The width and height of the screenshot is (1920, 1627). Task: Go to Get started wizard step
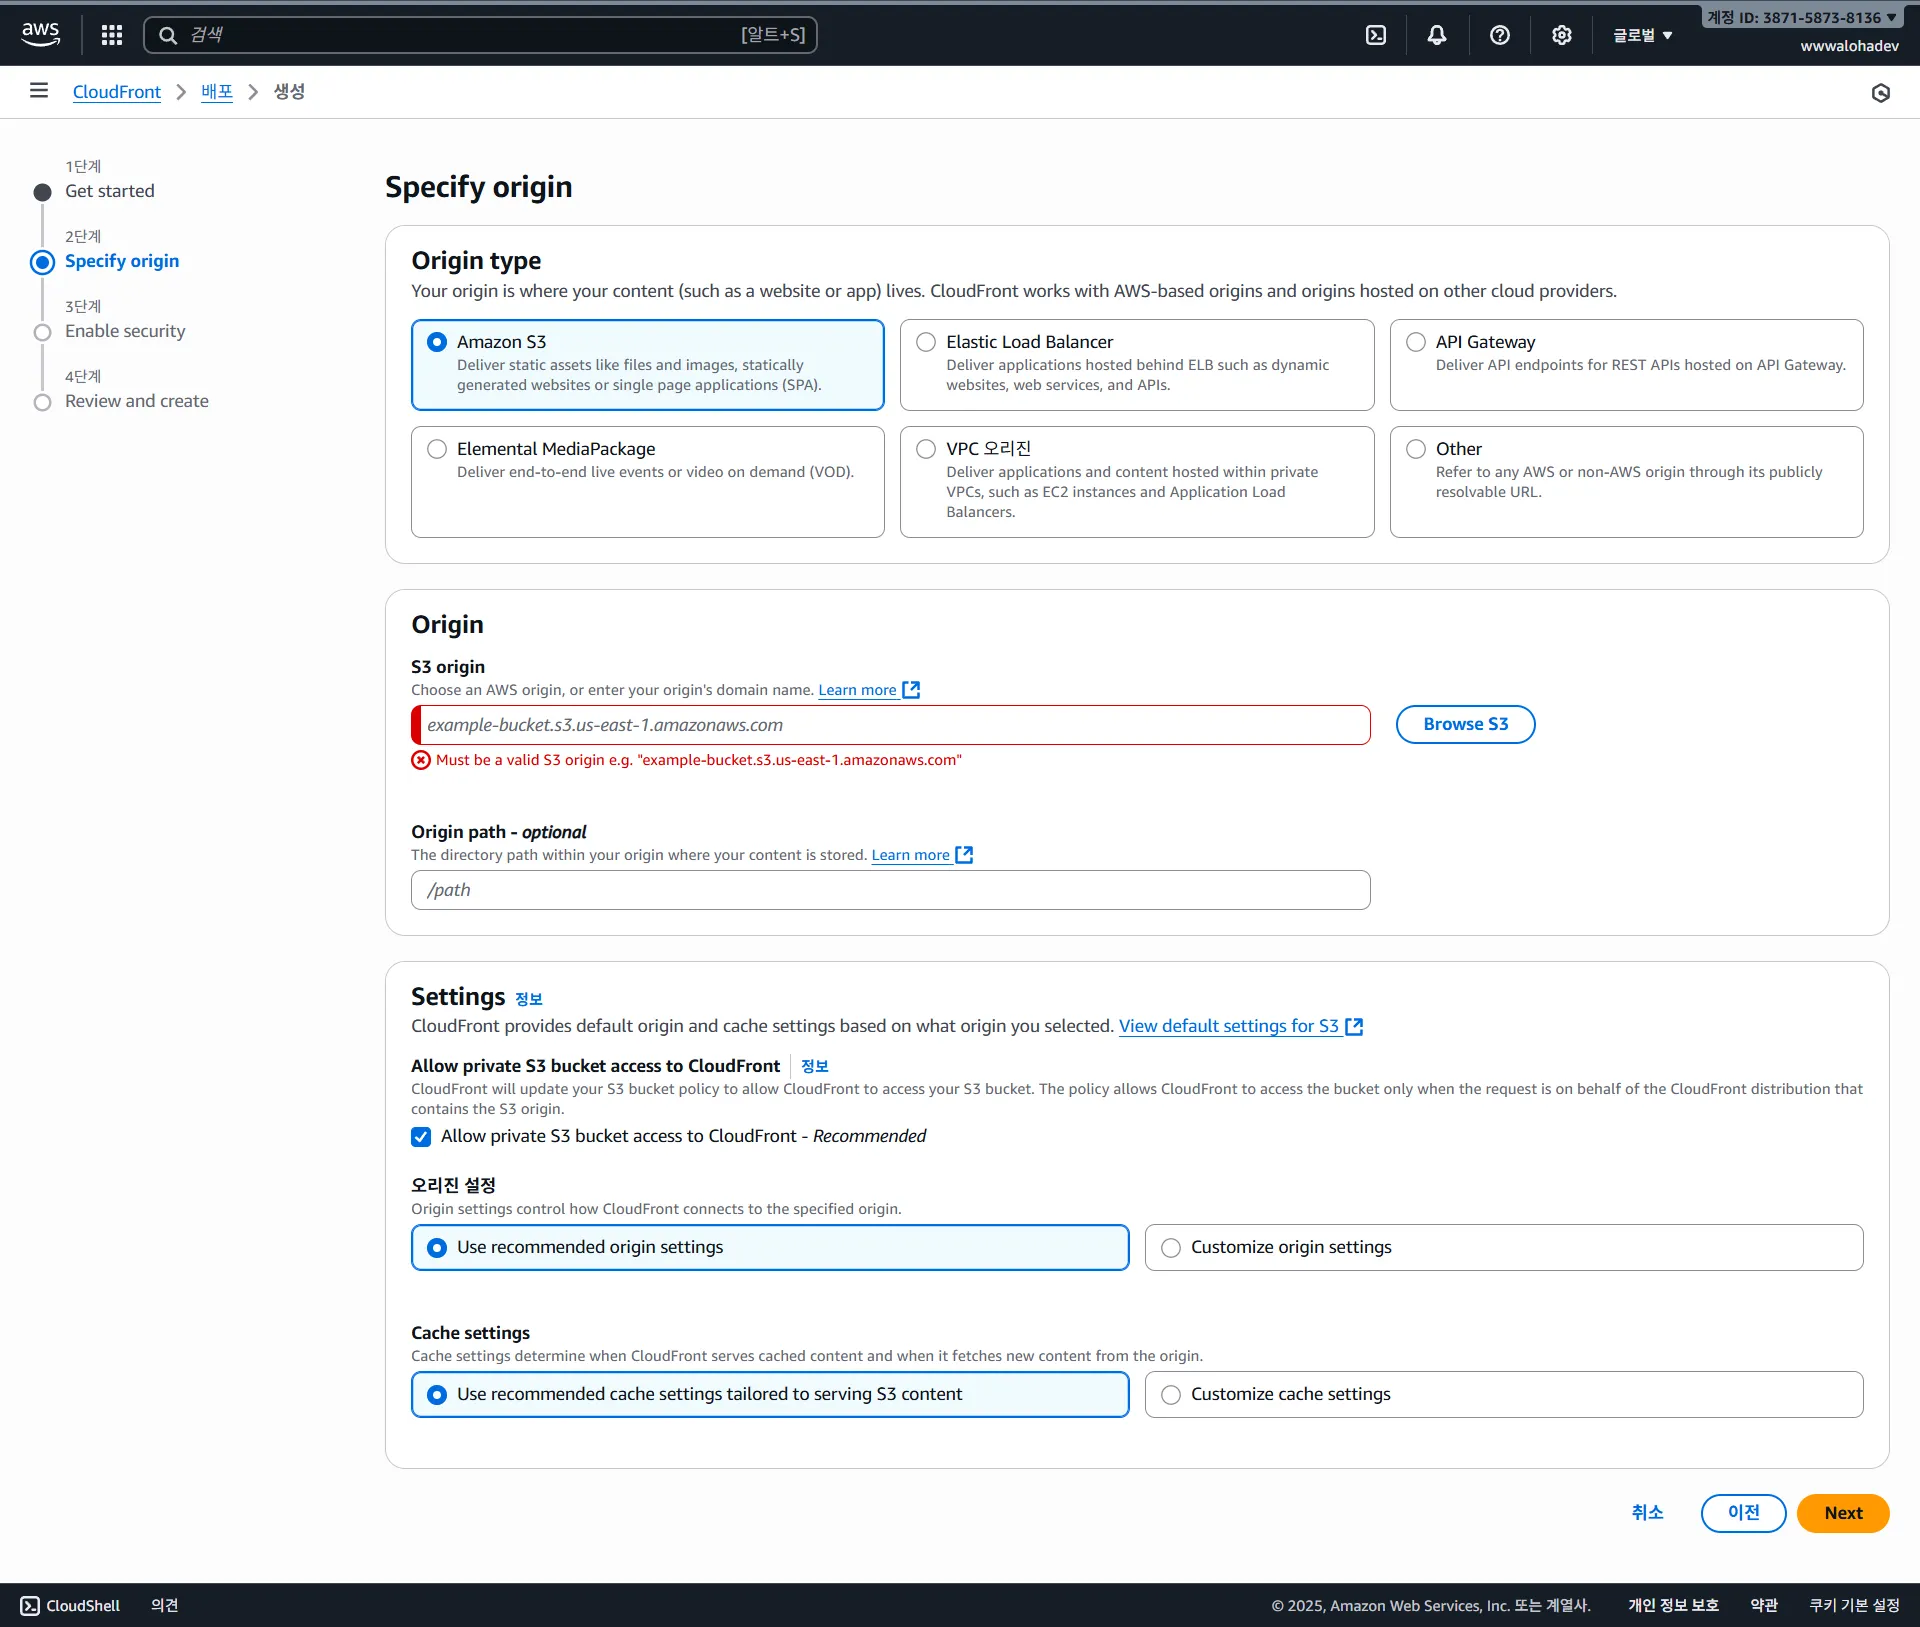pyautogui.click(x=109, y=191)
